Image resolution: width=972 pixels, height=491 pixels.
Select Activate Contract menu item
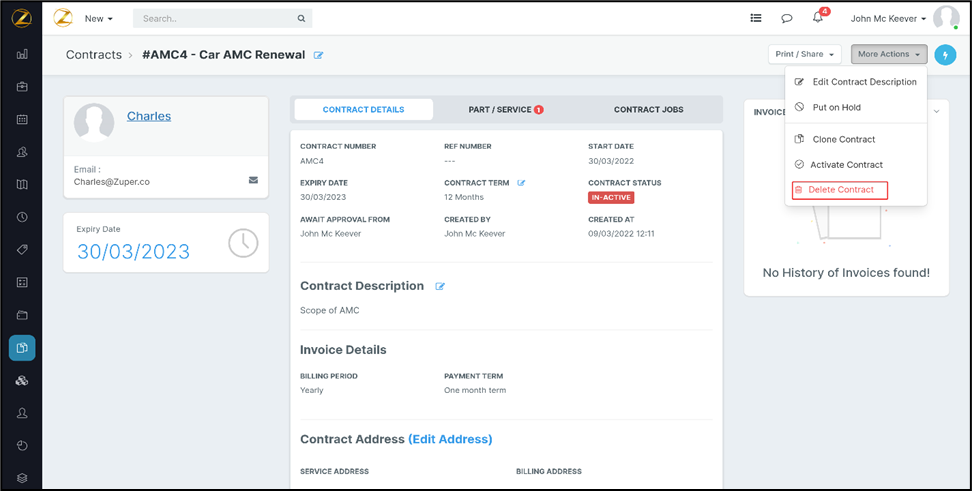coord(855,165)
